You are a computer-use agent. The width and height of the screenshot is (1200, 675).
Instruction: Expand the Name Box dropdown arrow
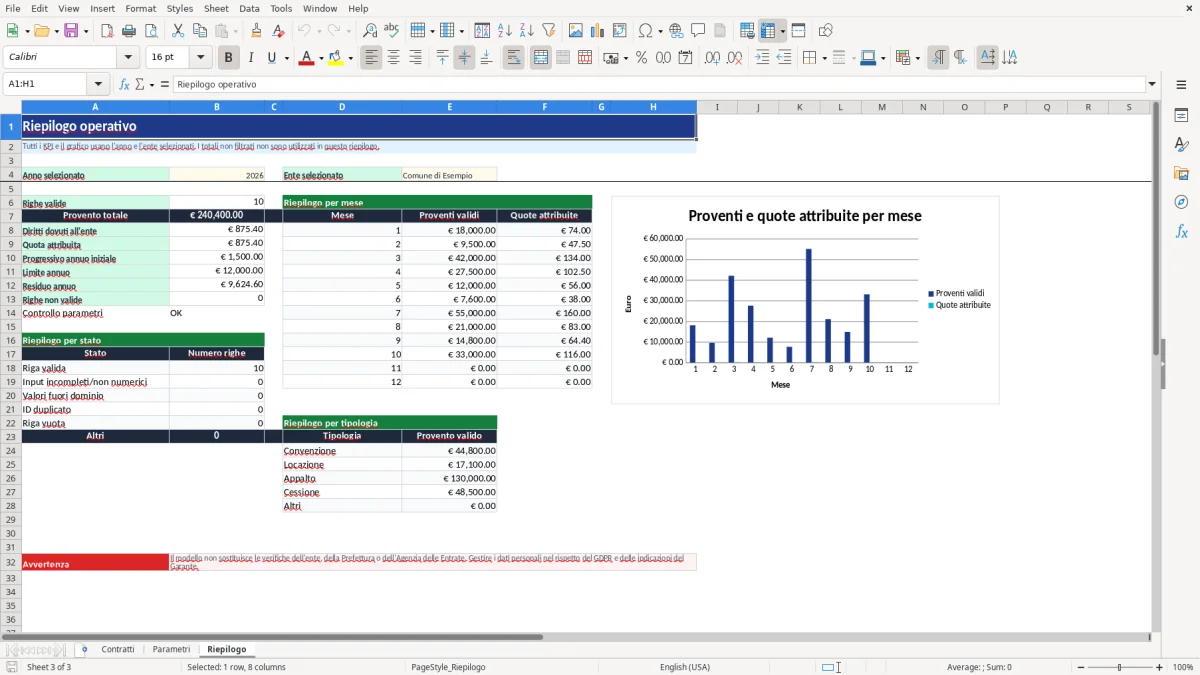[98, 84]
